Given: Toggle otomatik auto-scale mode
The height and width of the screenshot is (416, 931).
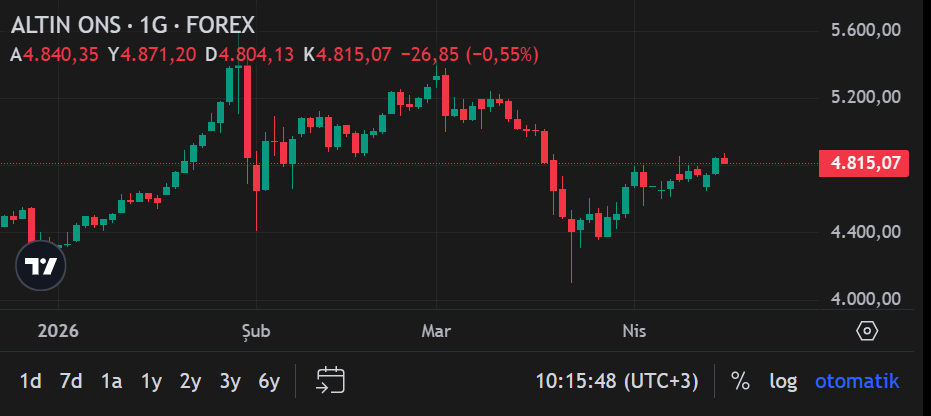Looking at the screenshot, I should click(x=857, y=381).
